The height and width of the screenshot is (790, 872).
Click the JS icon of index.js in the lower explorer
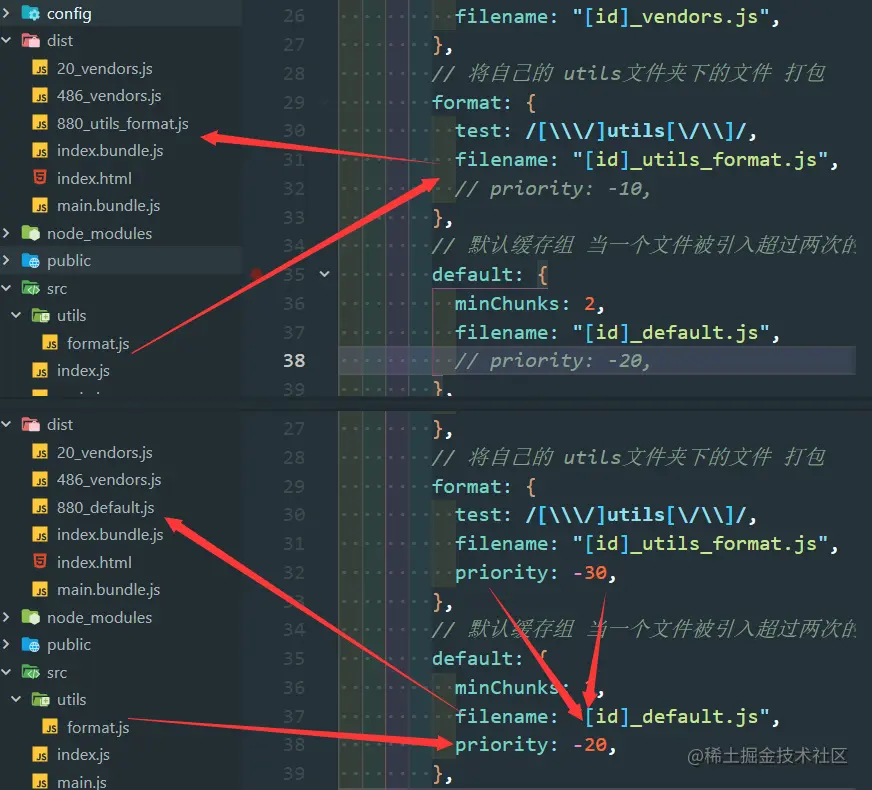coord(40,755)
